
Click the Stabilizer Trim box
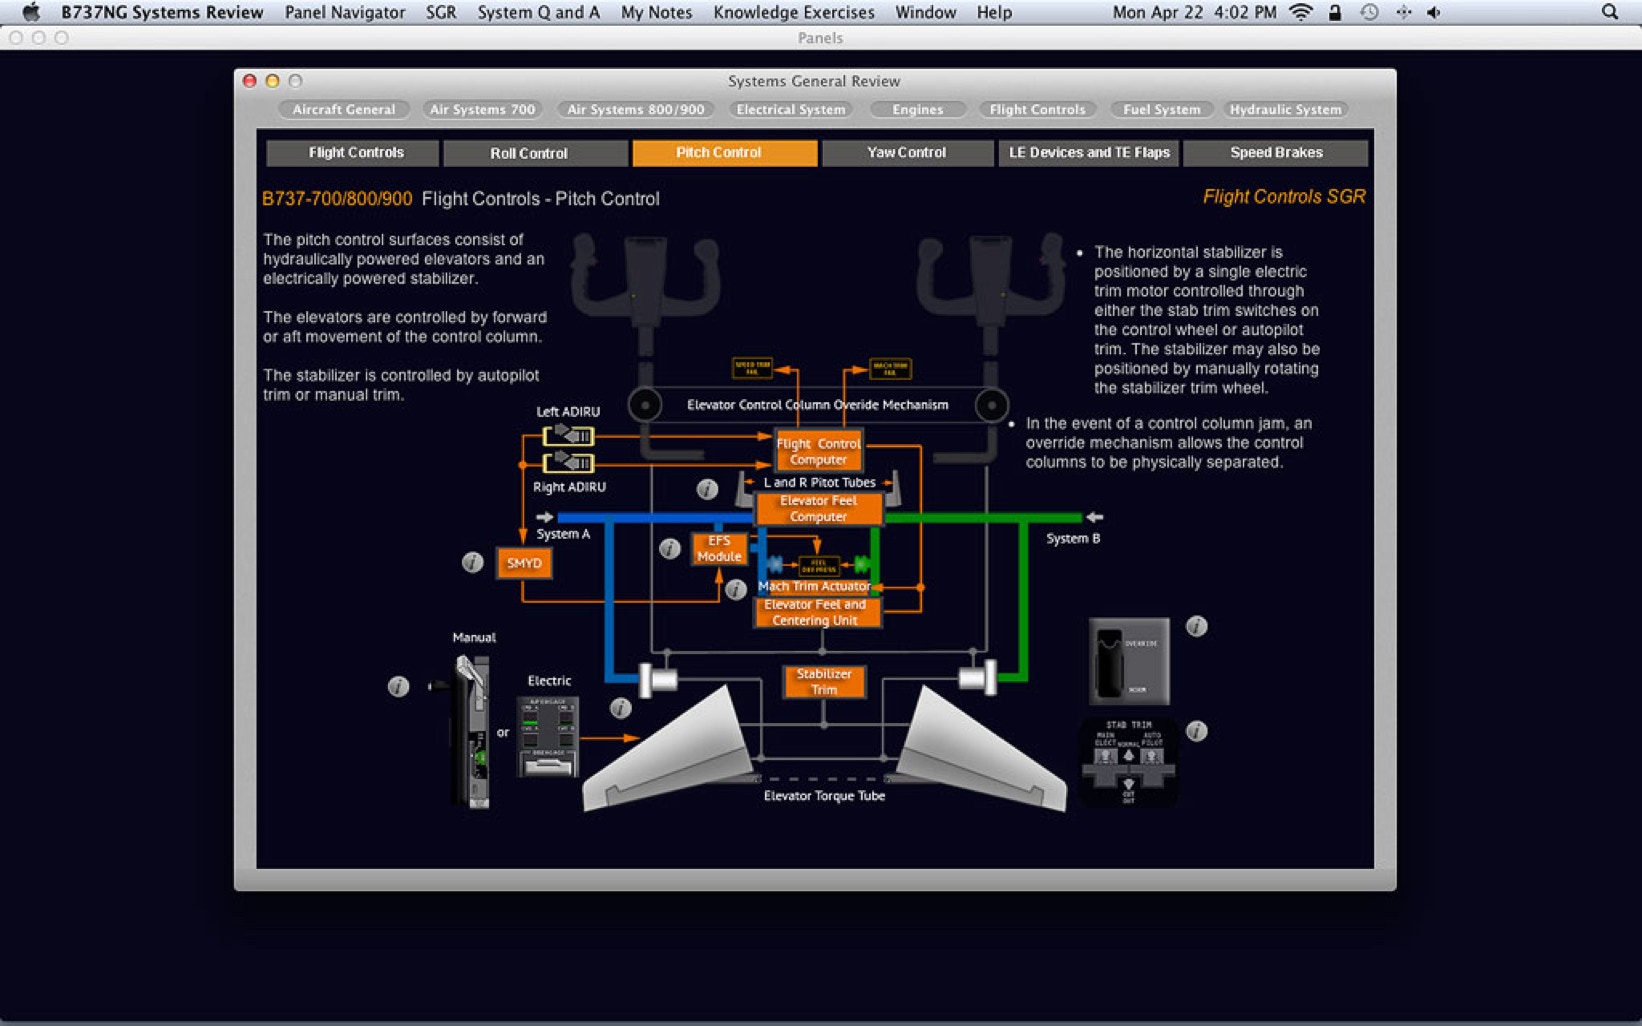click(824, 681)
